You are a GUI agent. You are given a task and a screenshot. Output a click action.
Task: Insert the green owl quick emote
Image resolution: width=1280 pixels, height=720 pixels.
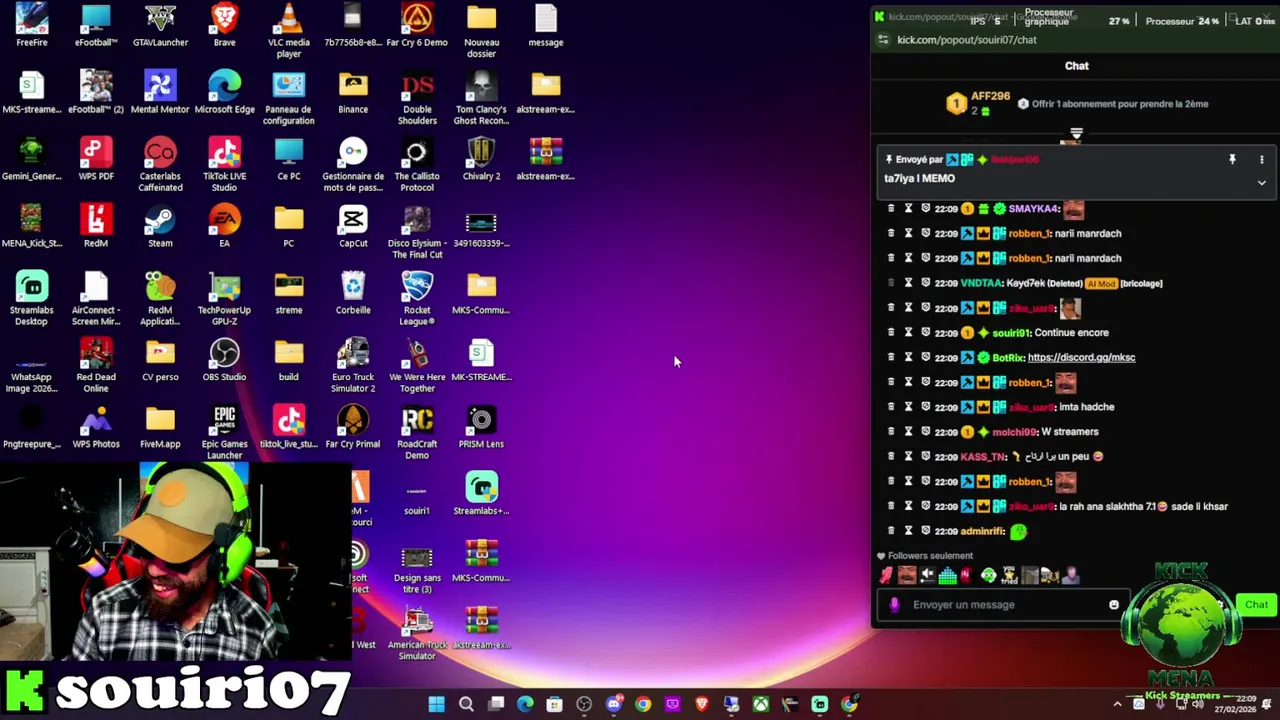tap(988, 575)
